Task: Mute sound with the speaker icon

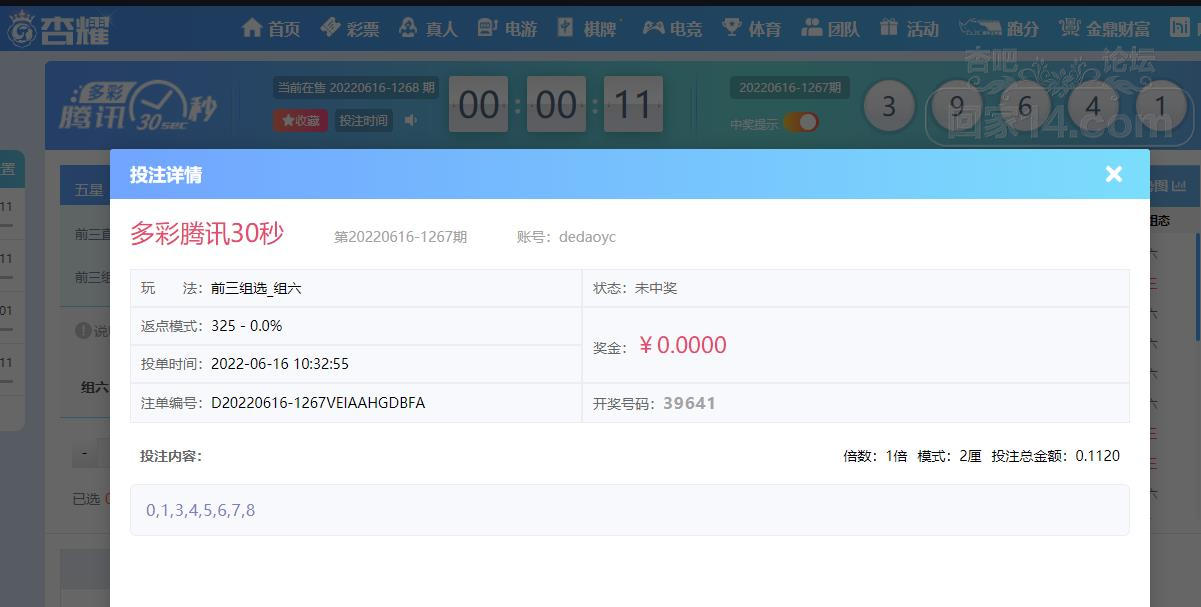Action: [410, 120]
